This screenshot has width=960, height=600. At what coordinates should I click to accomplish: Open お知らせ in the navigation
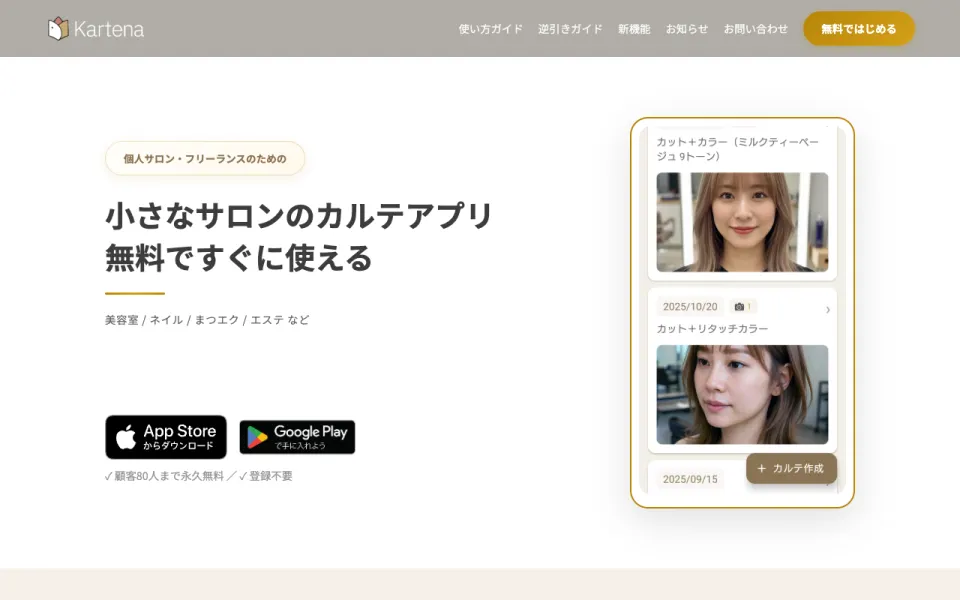(x=687, y=29)
